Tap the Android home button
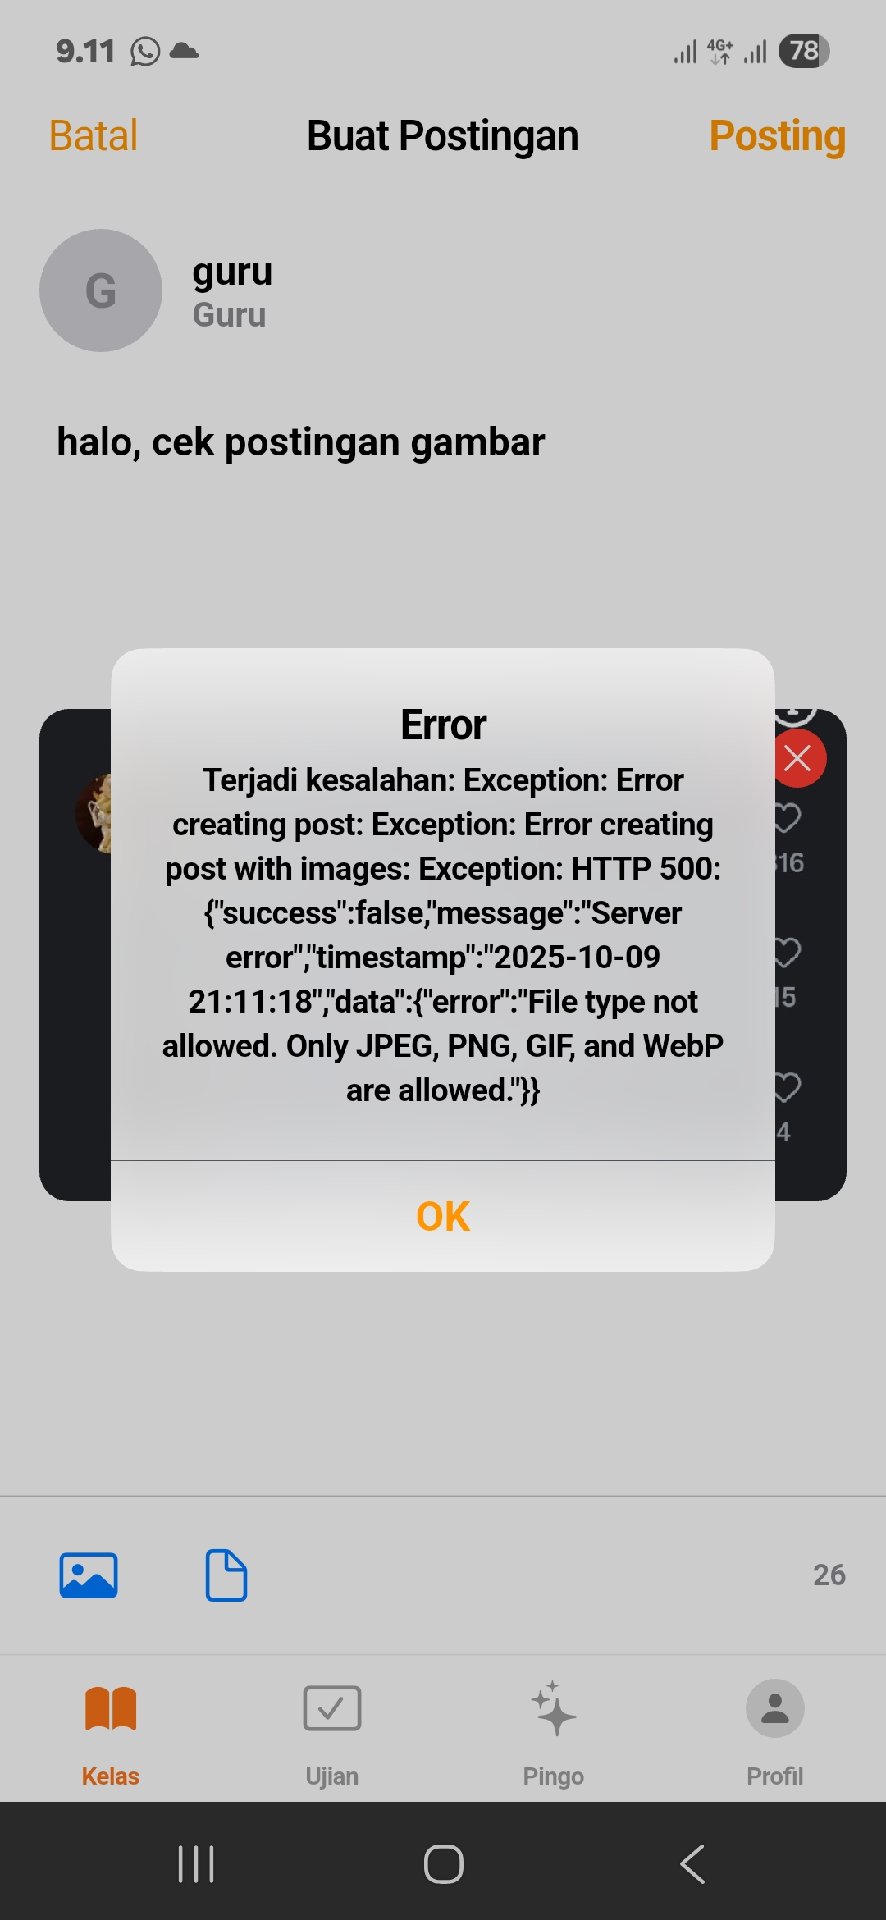886x1920 pixels. click(x=443, y=1864)
